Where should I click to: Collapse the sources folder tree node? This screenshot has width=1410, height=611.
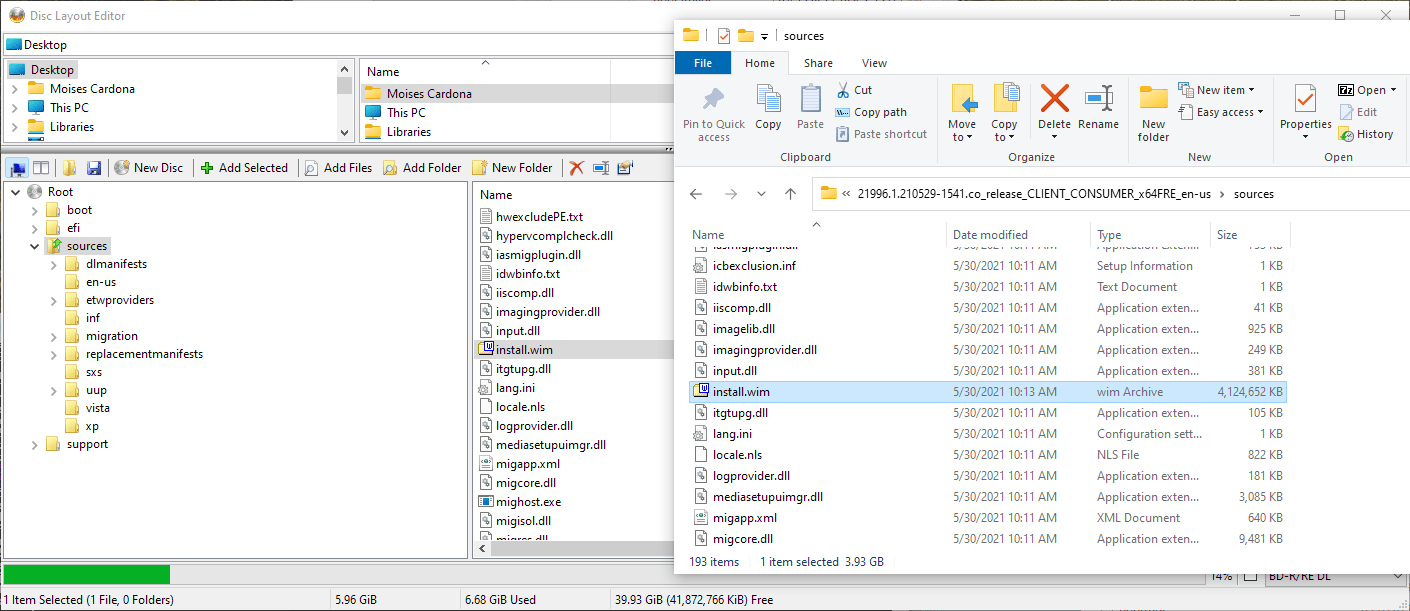35,246
